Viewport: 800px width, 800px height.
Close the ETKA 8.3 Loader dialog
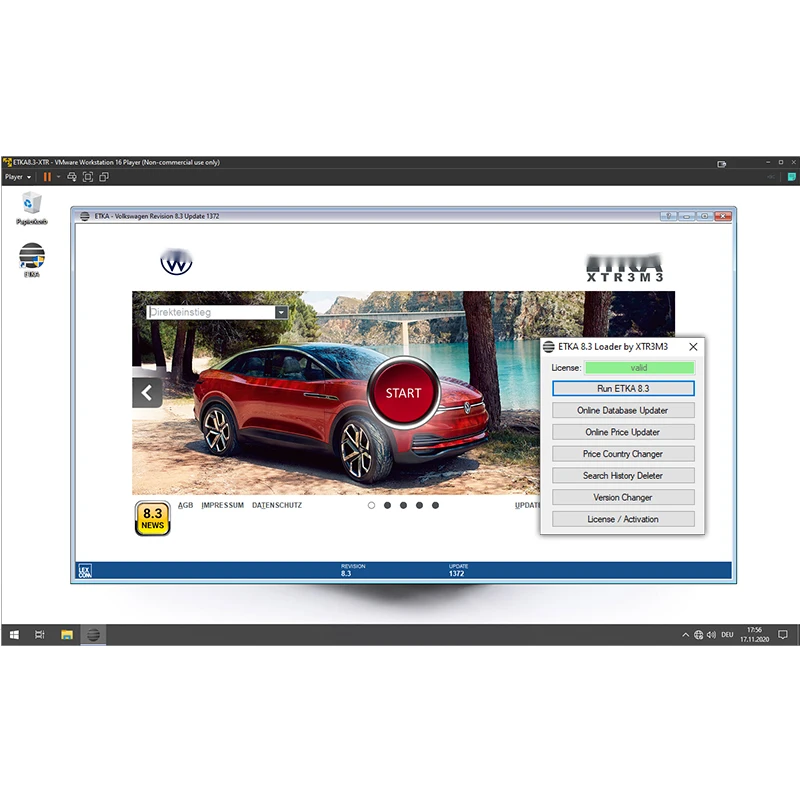pyautogui.click(x=693, y=347)
